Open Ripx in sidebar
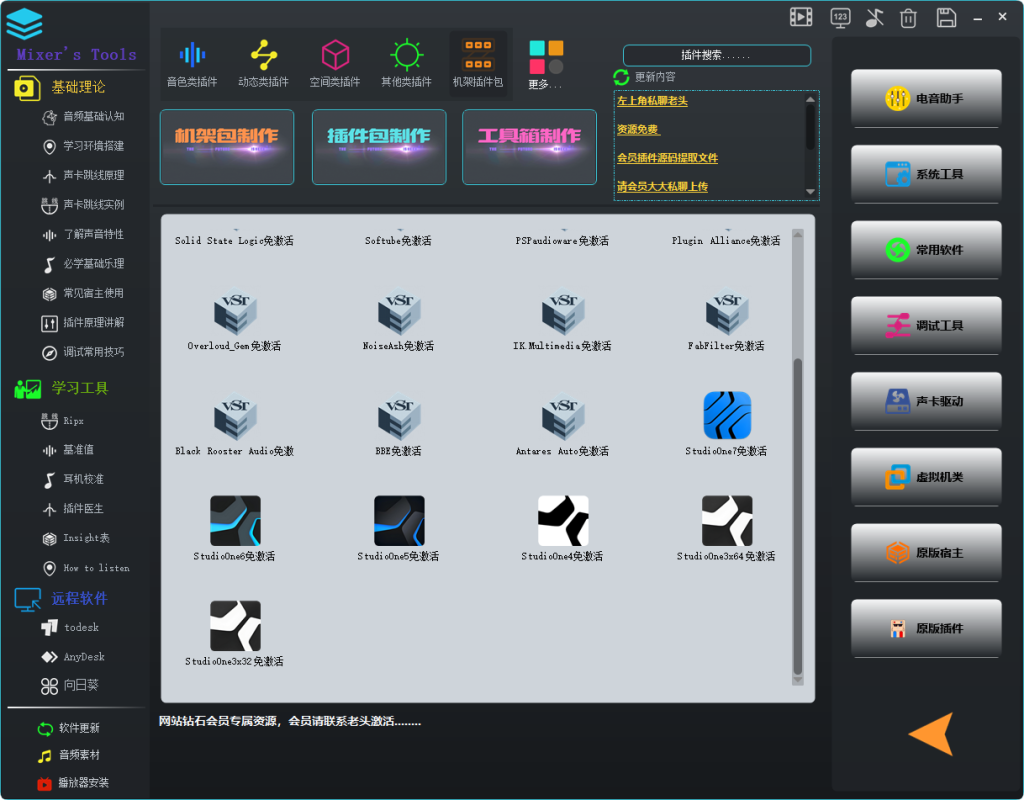 (63, 421)
